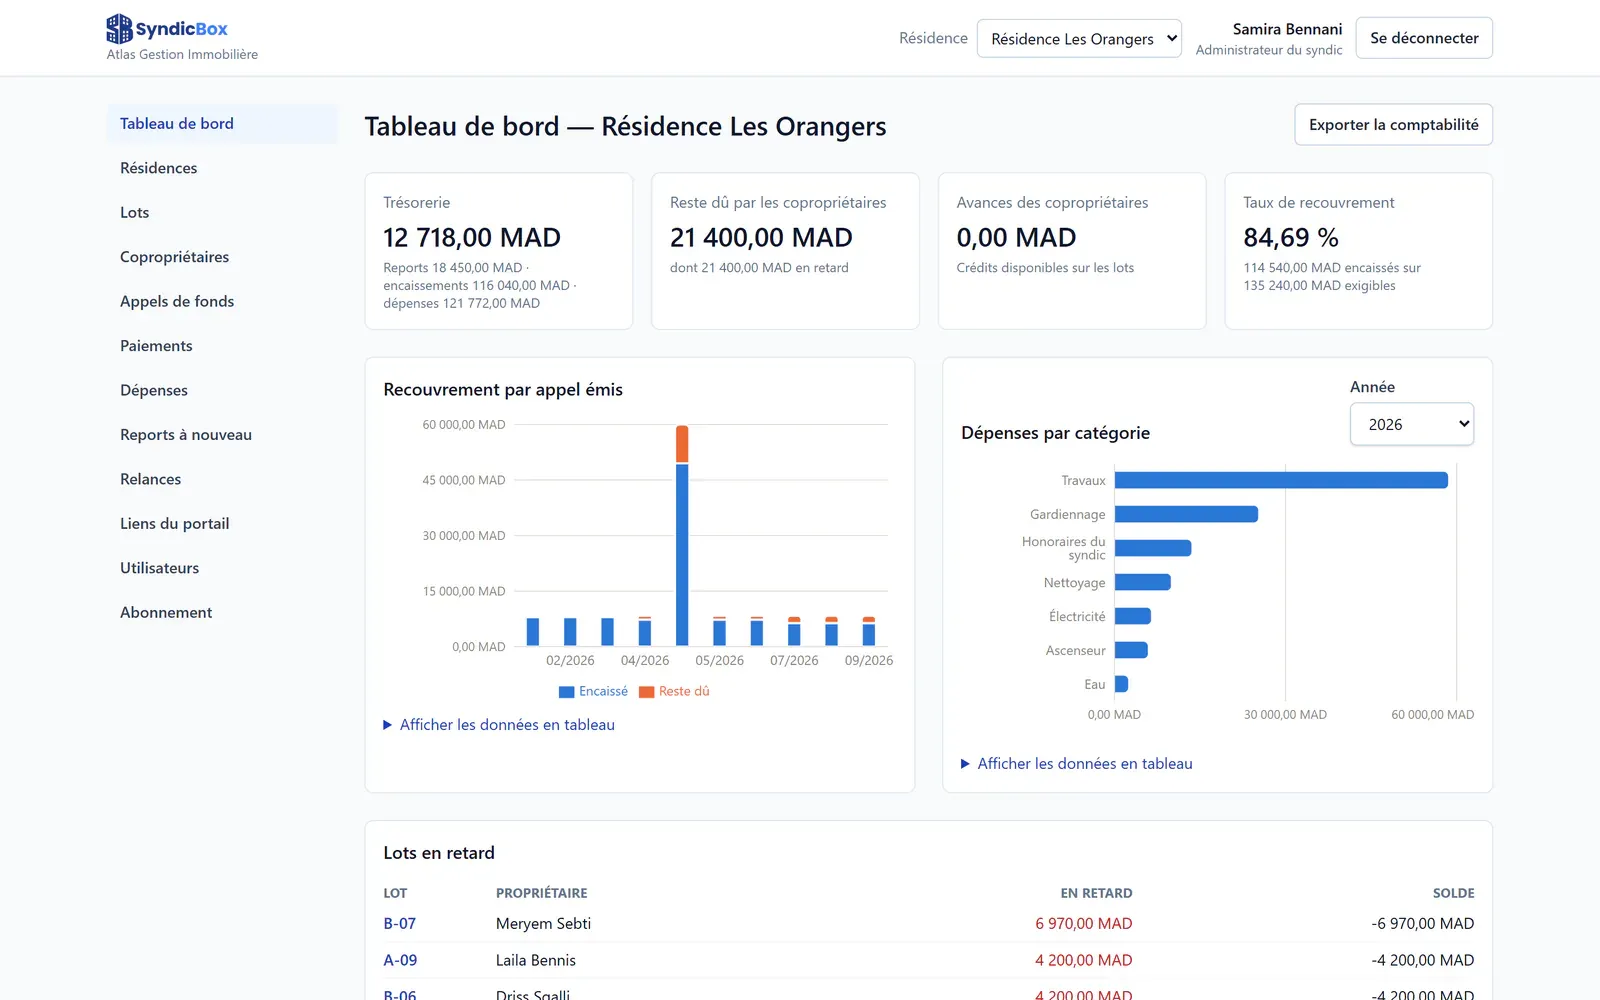Open the Résidence Les Orangers dropdown
Screen dimensions: 1600x1000
click(x=1079, y=39)
